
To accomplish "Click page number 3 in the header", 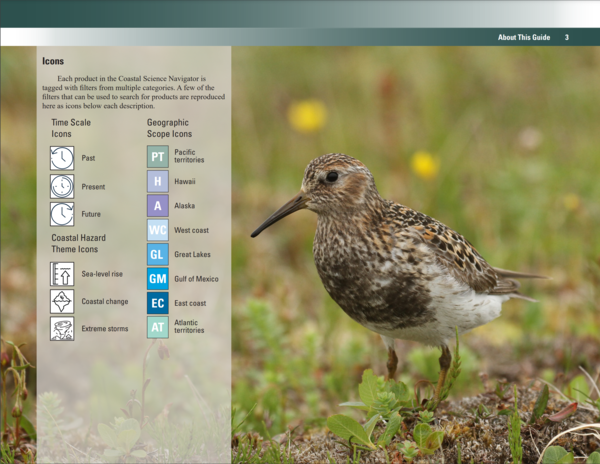I will point(567,37).
